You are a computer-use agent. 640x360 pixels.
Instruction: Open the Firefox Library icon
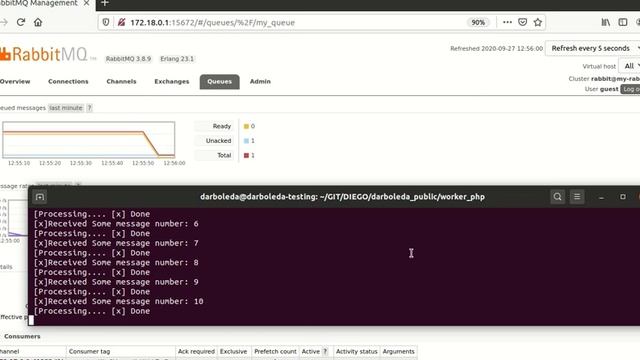[606, 22]
